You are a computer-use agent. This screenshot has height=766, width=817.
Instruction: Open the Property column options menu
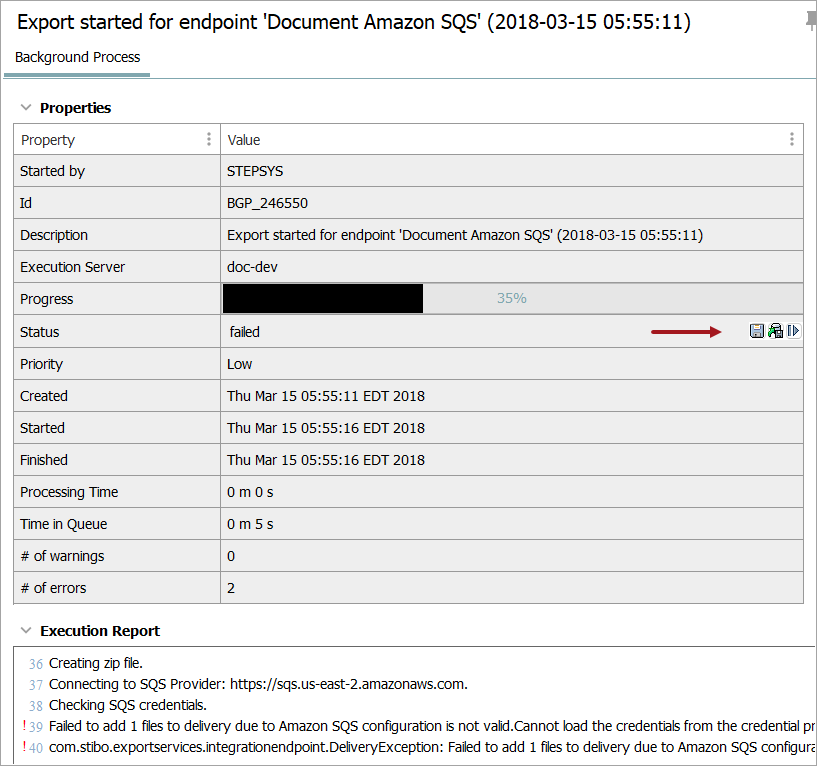click(x=208, y=140)
